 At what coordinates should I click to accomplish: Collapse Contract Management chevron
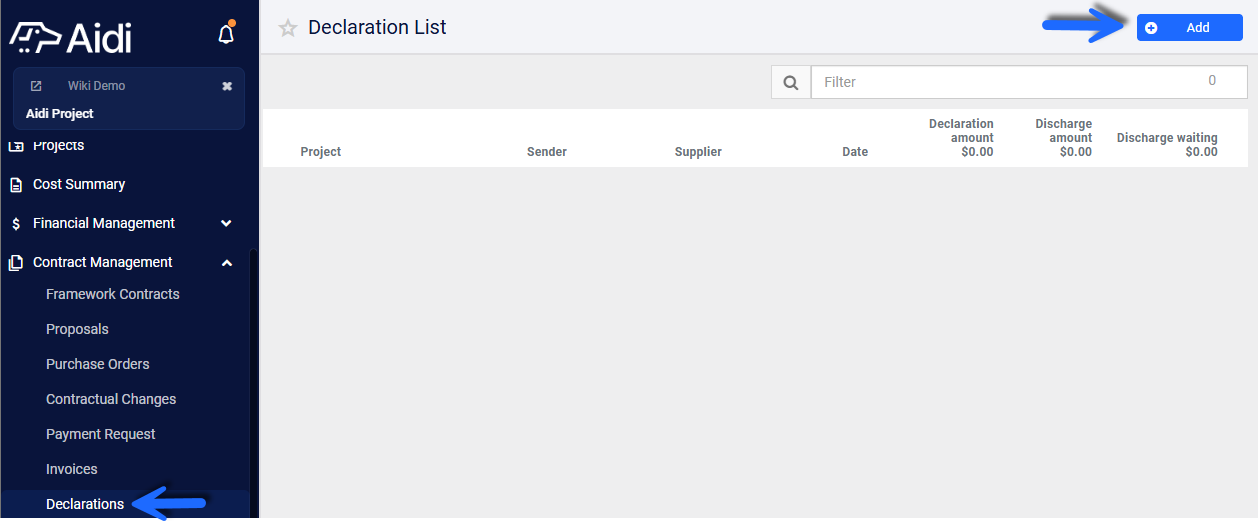click(x=226, y=263)
